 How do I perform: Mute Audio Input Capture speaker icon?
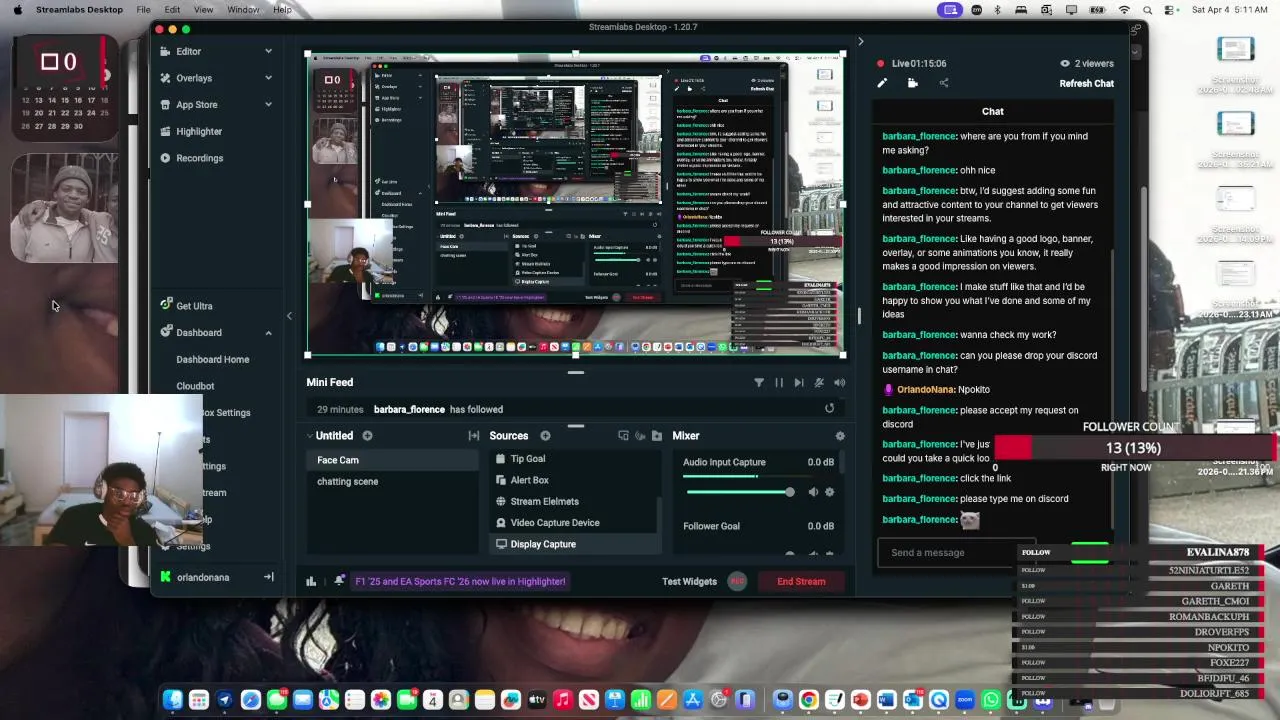tap(813, 492)
